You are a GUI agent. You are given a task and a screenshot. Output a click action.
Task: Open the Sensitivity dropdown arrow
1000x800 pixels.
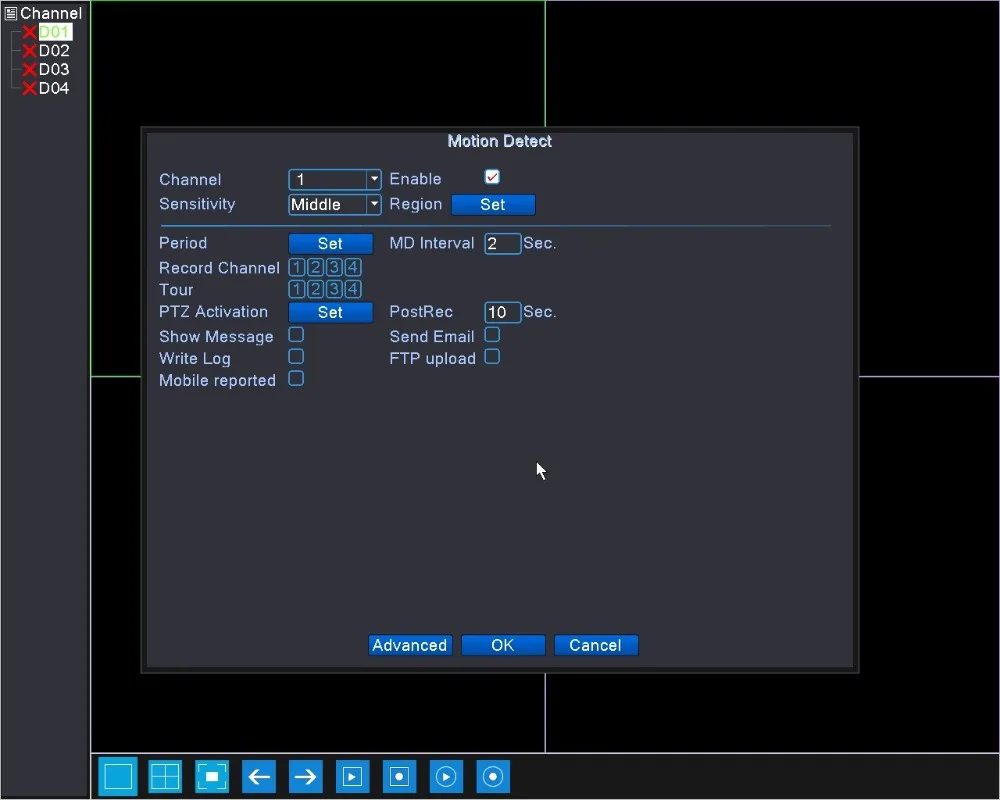[x=374, y=204]
